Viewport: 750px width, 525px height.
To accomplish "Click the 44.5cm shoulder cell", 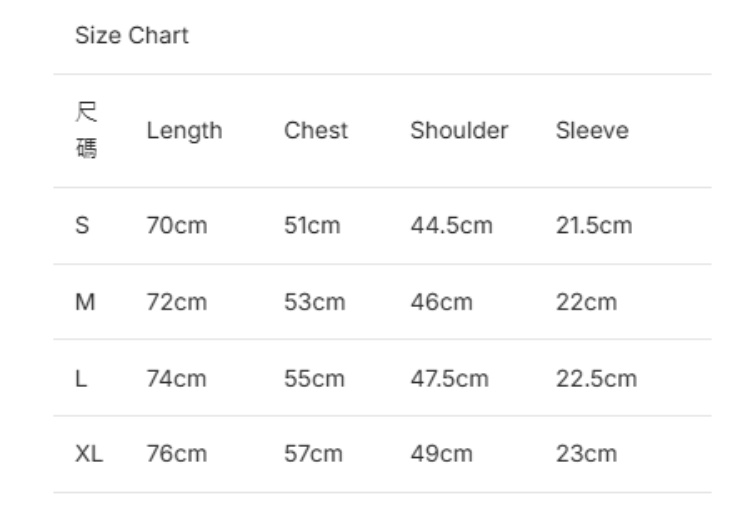I will 451,226.
